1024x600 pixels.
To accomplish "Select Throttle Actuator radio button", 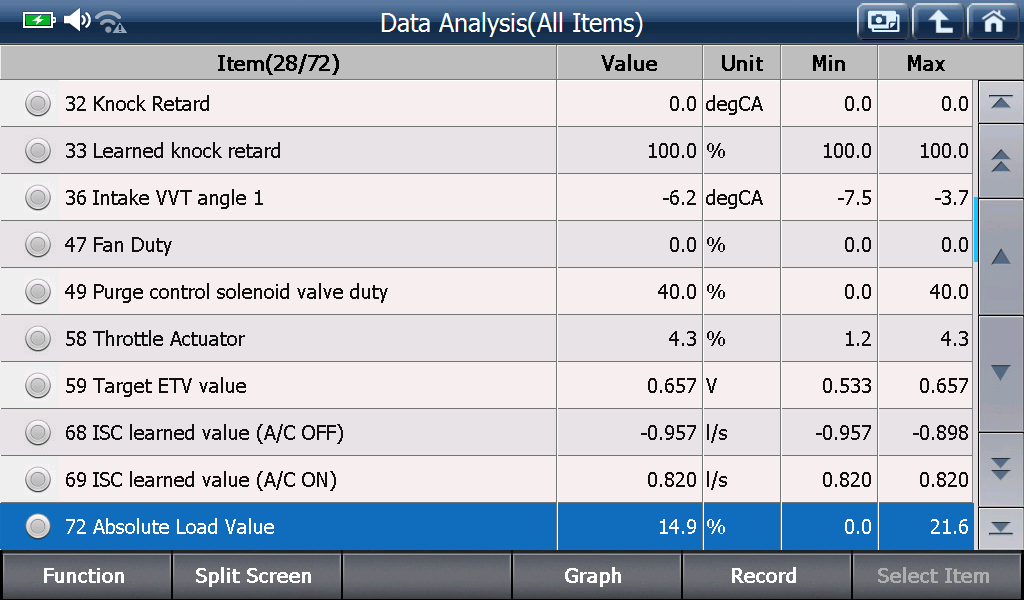I will pyautogui.click(x=38, y=339).
